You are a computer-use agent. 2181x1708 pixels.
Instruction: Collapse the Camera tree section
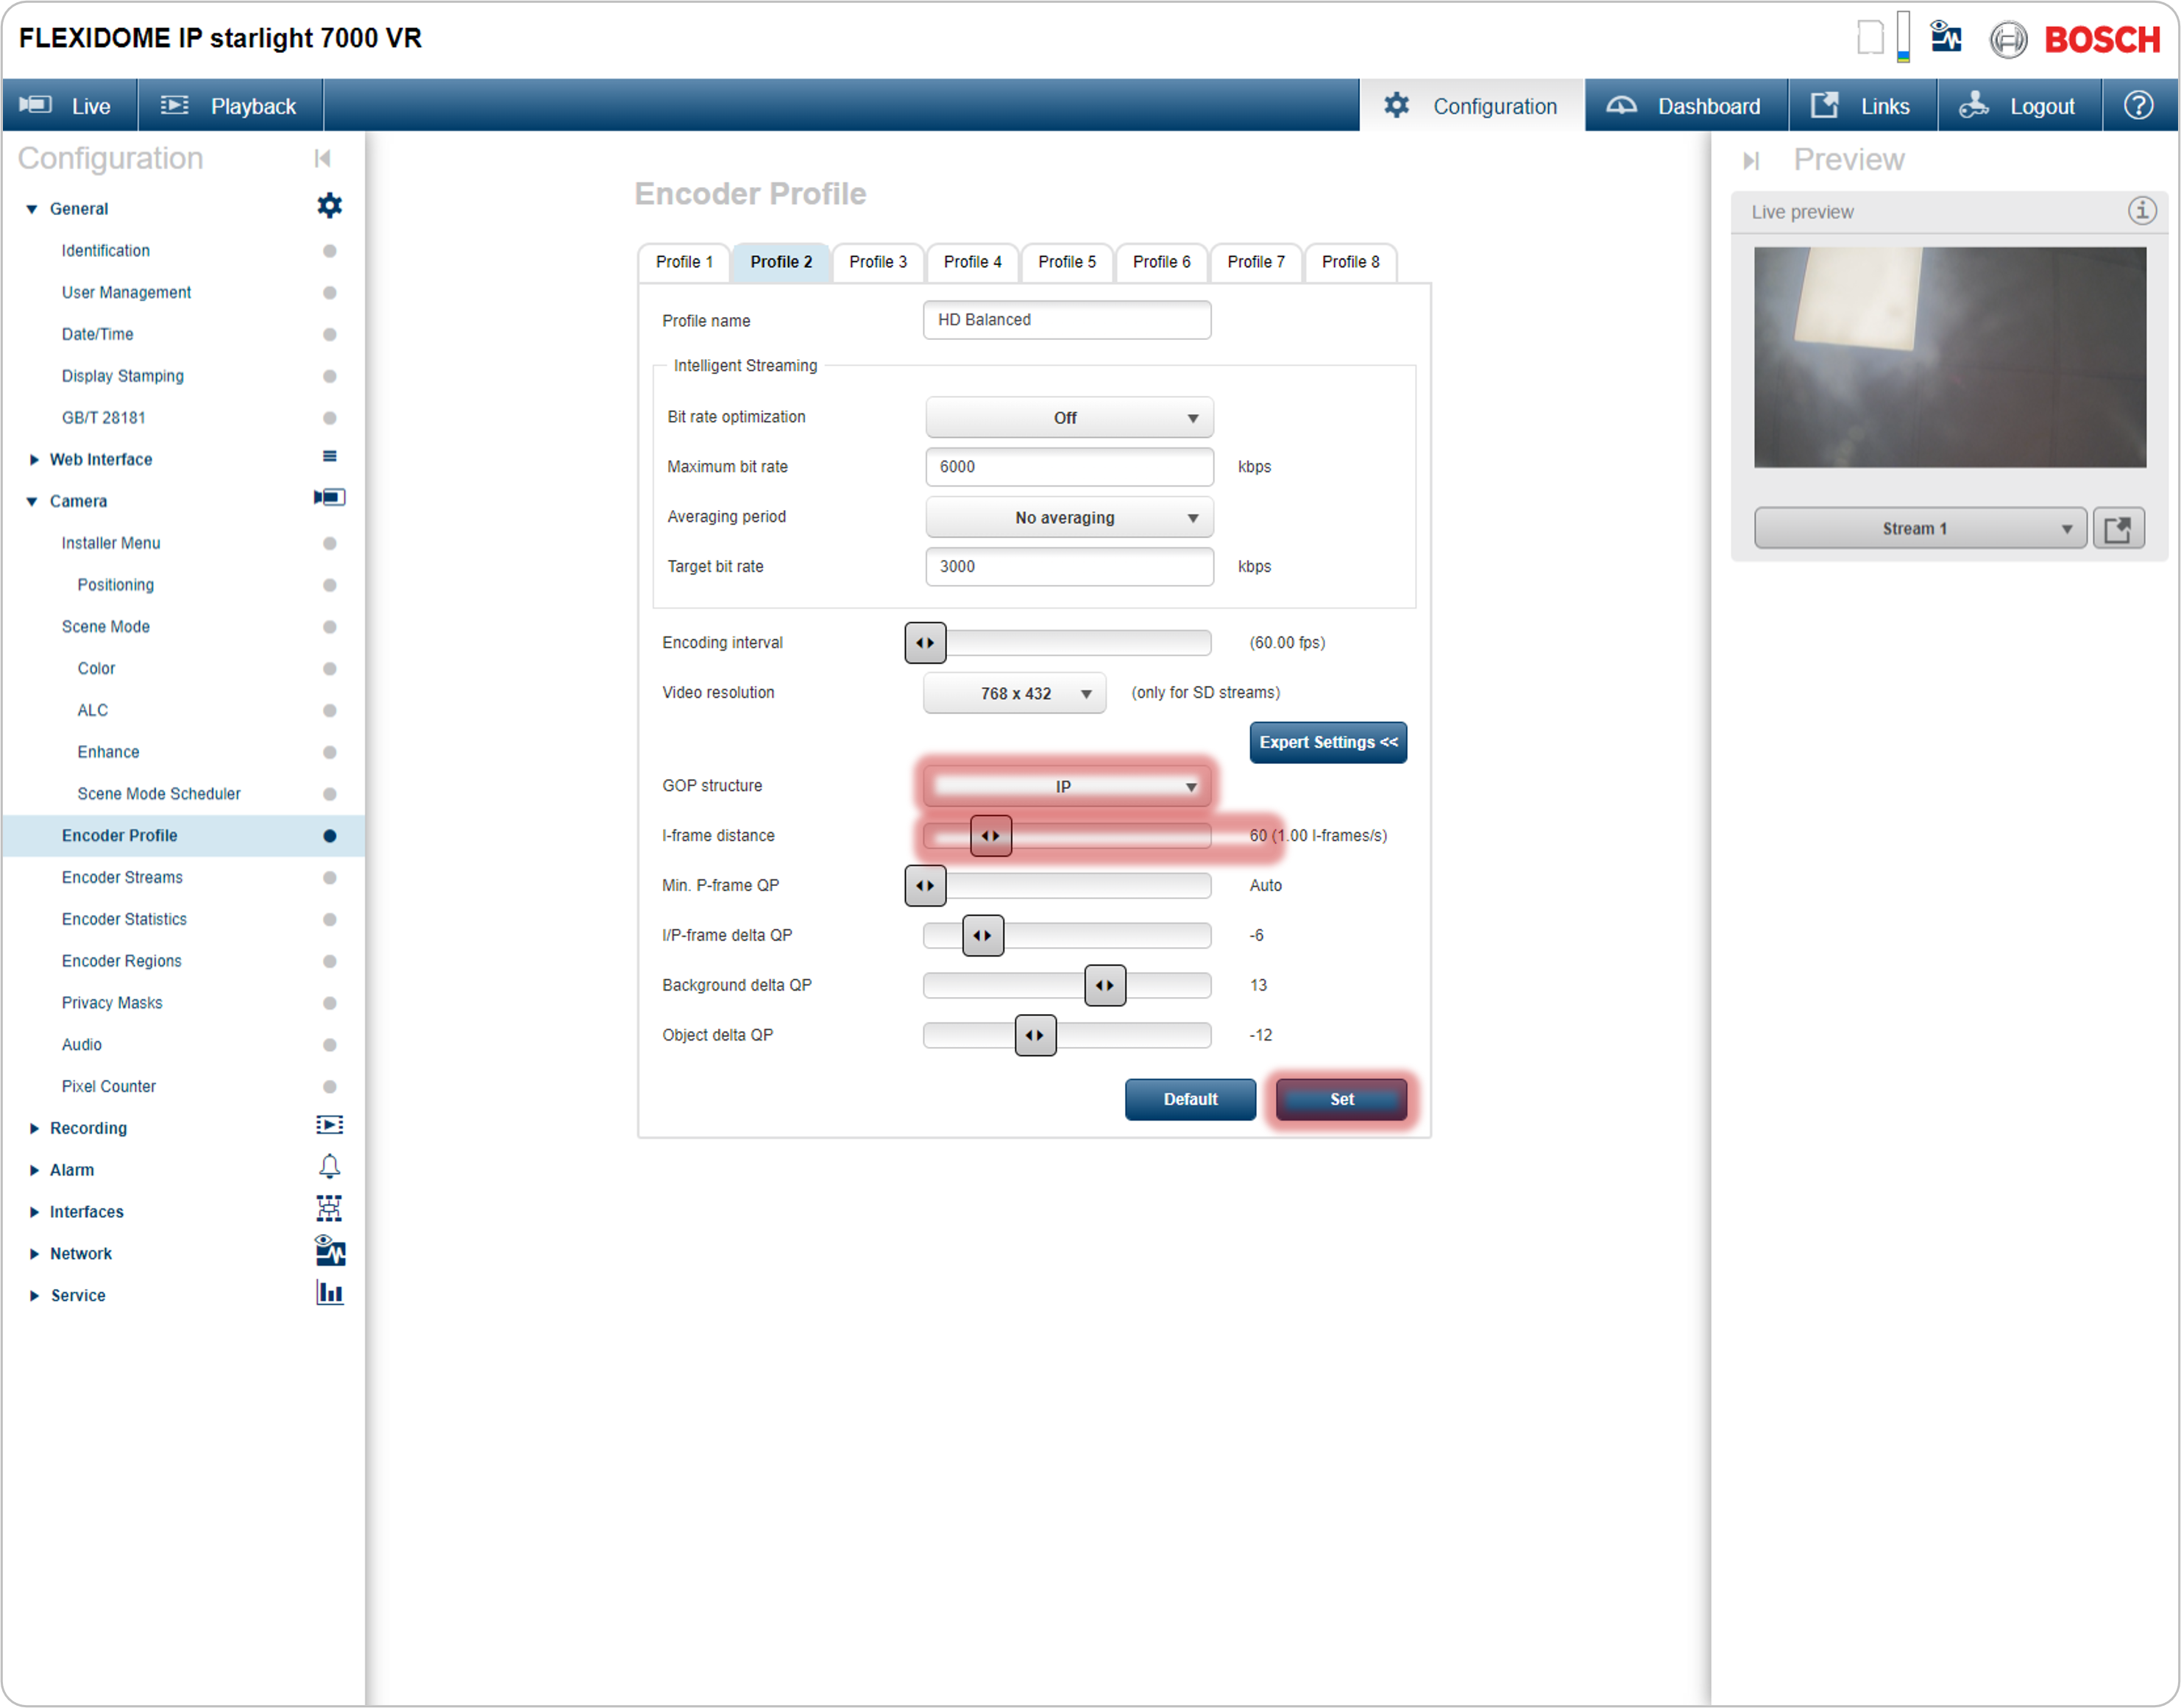tap(32, 502)
